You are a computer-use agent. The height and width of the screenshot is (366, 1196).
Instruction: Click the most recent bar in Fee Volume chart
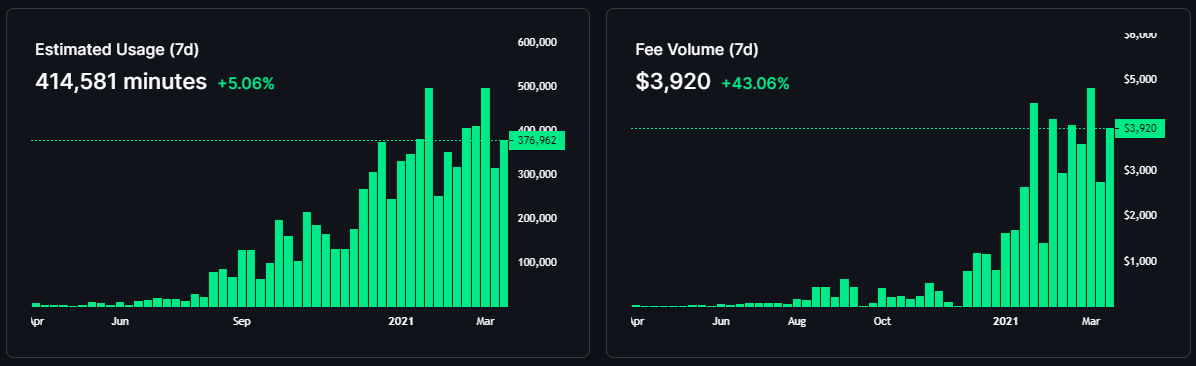1110,217
